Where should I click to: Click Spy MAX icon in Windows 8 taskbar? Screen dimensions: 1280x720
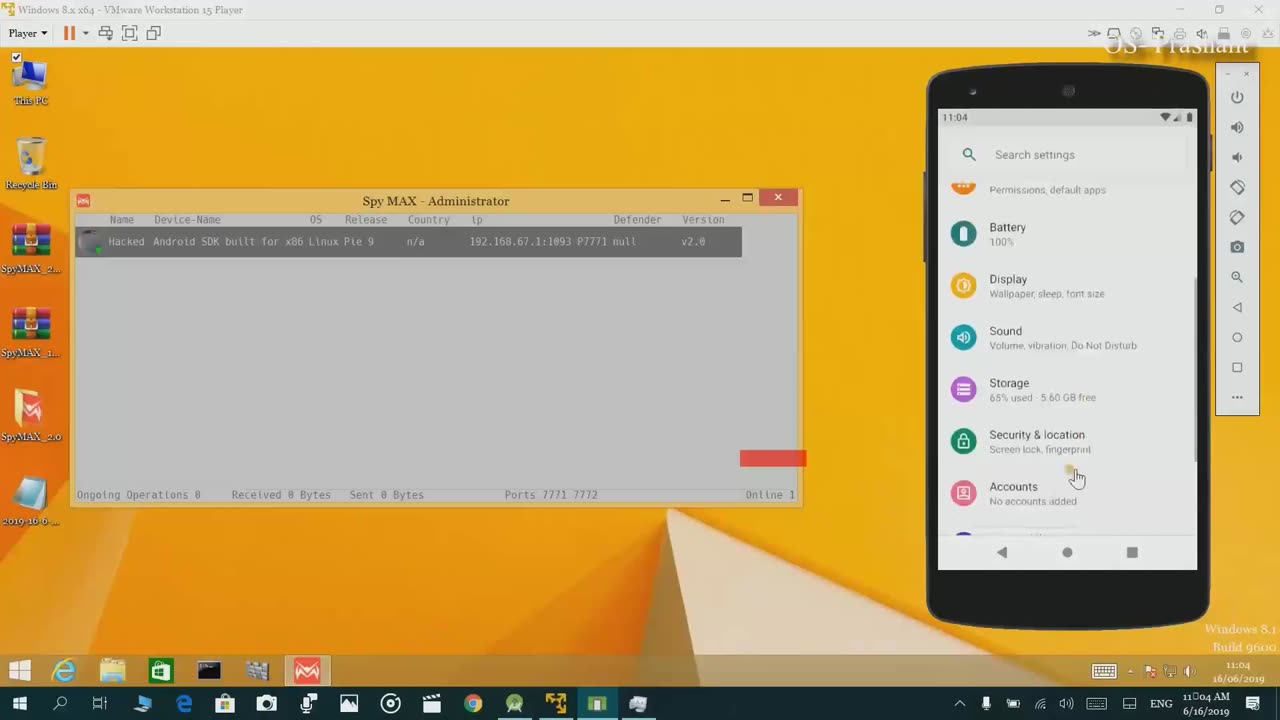[307, 670]
